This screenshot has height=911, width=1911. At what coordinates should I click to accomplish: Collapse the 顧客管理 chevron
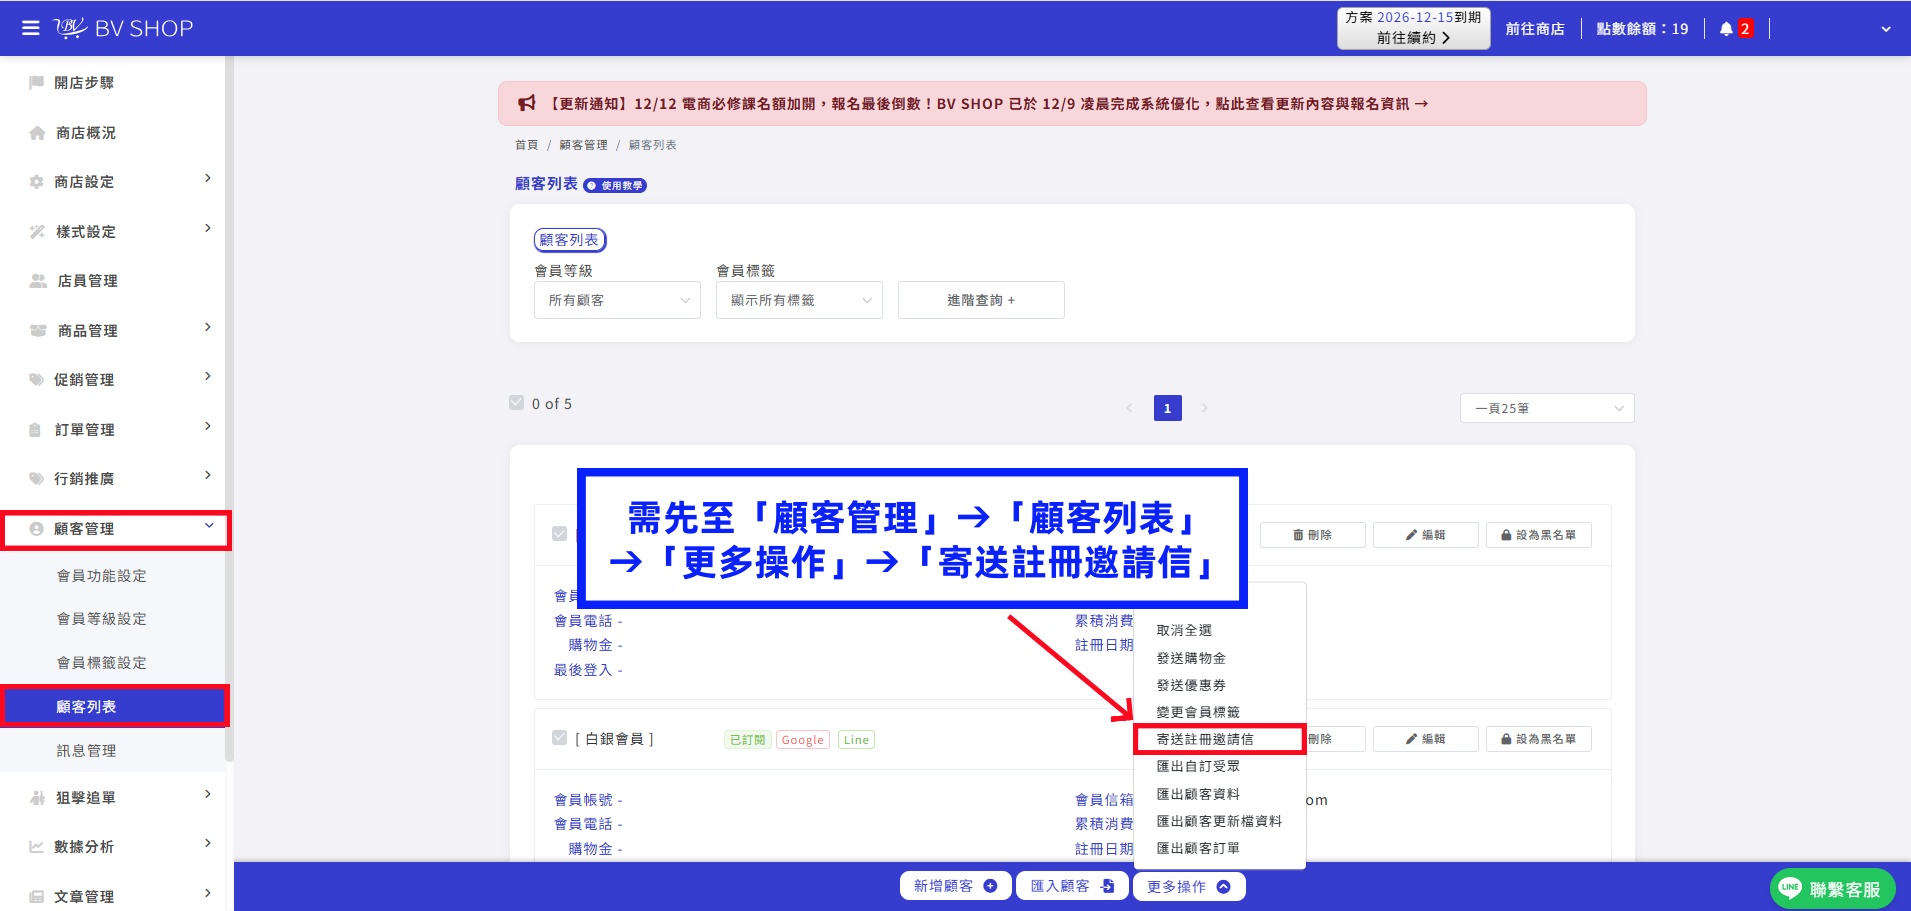[x=209, y=525]
